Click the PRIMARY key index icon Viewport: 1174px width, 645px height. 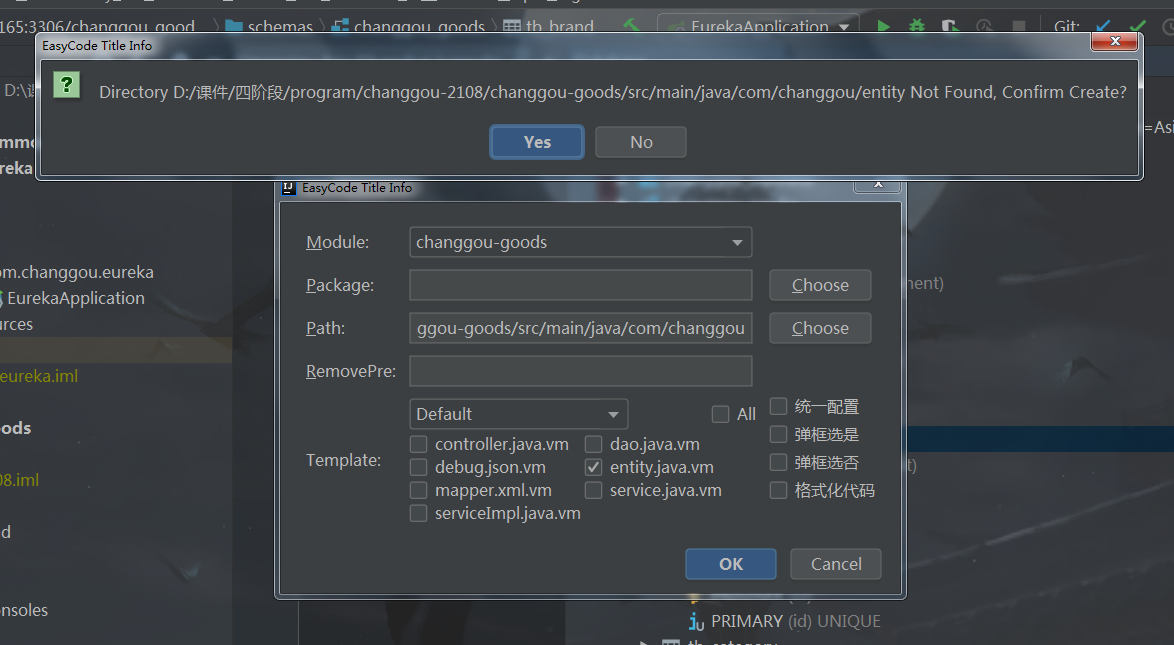[x=697, y=621]
